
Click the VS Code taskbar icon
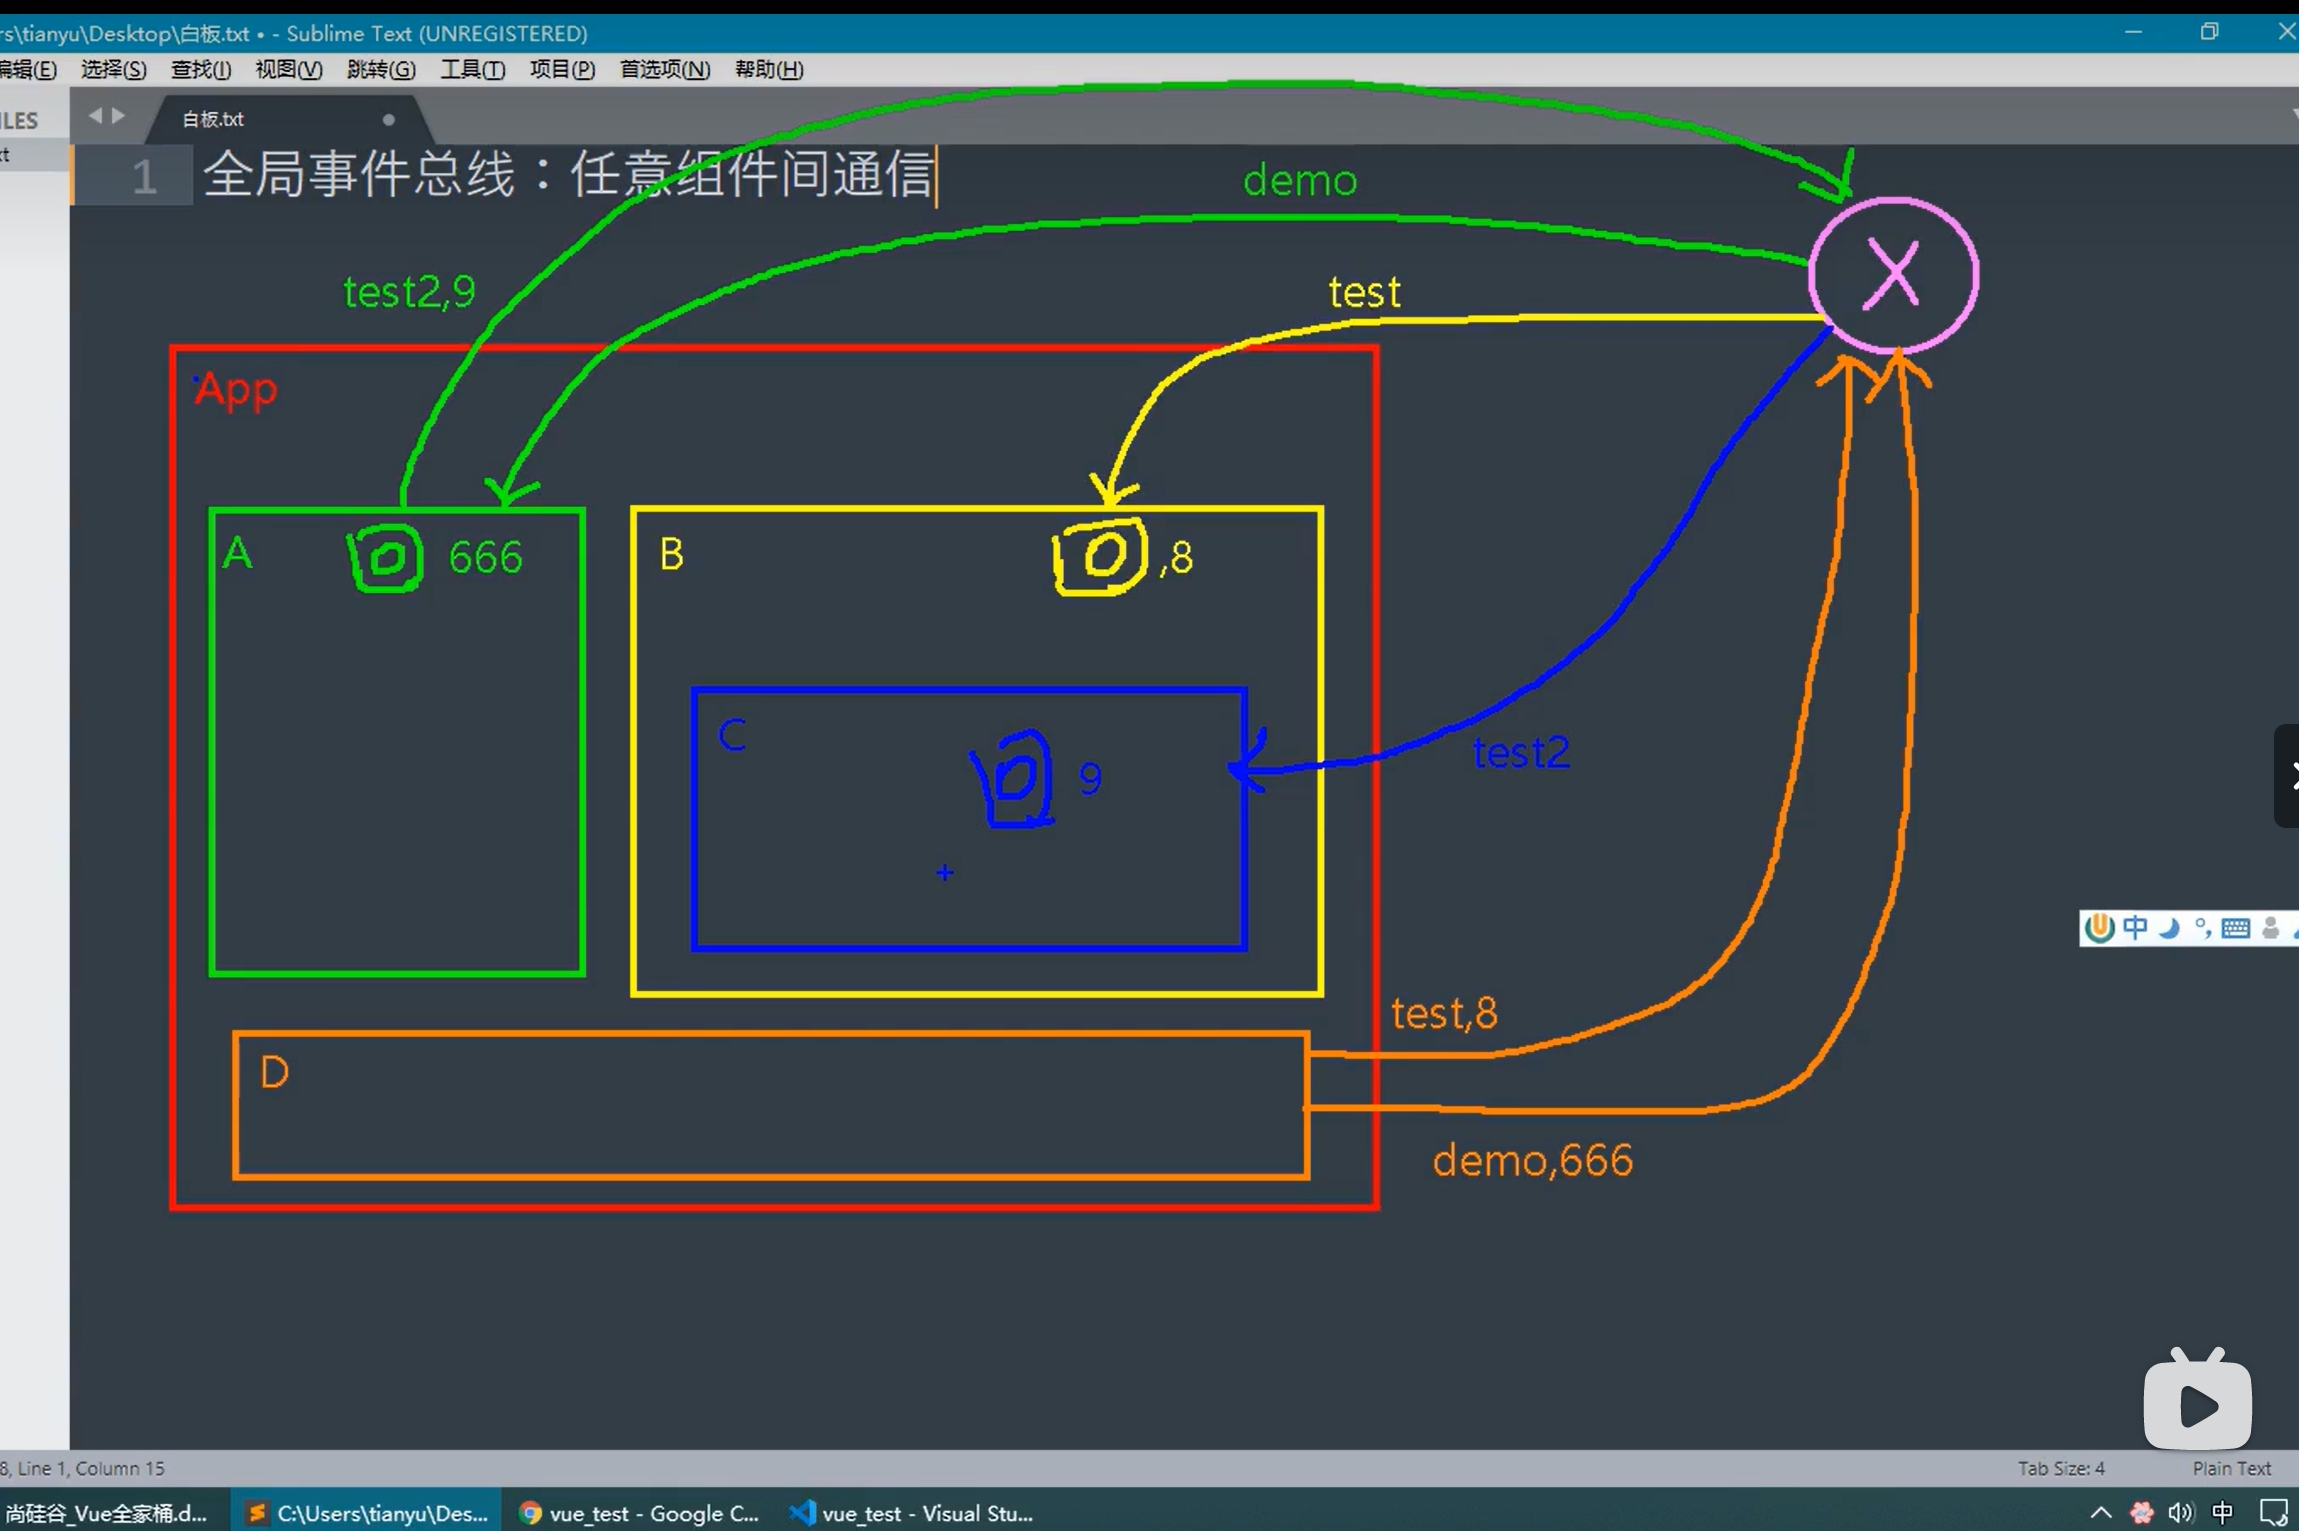(x=802, y=1513)
